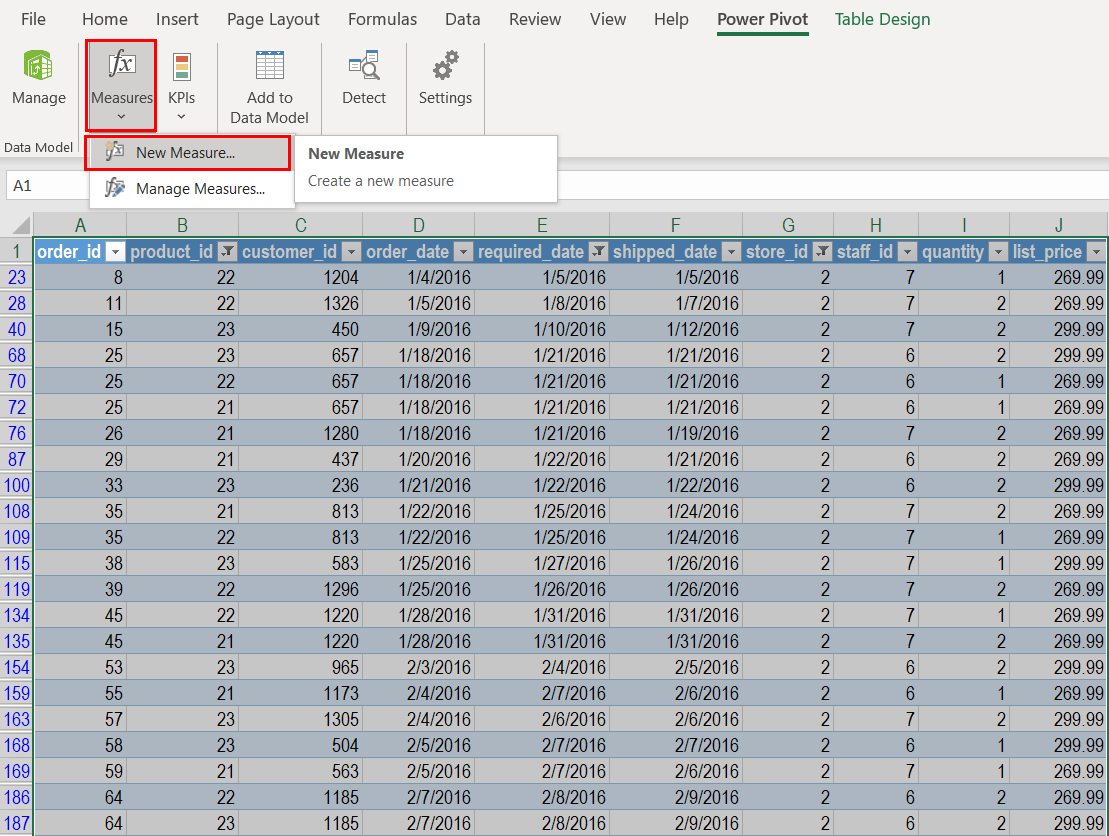The width and height of the screenshot is (1109, 836).
Task: Click the Name Box showing A1
Action: click(x=45, y=186)
